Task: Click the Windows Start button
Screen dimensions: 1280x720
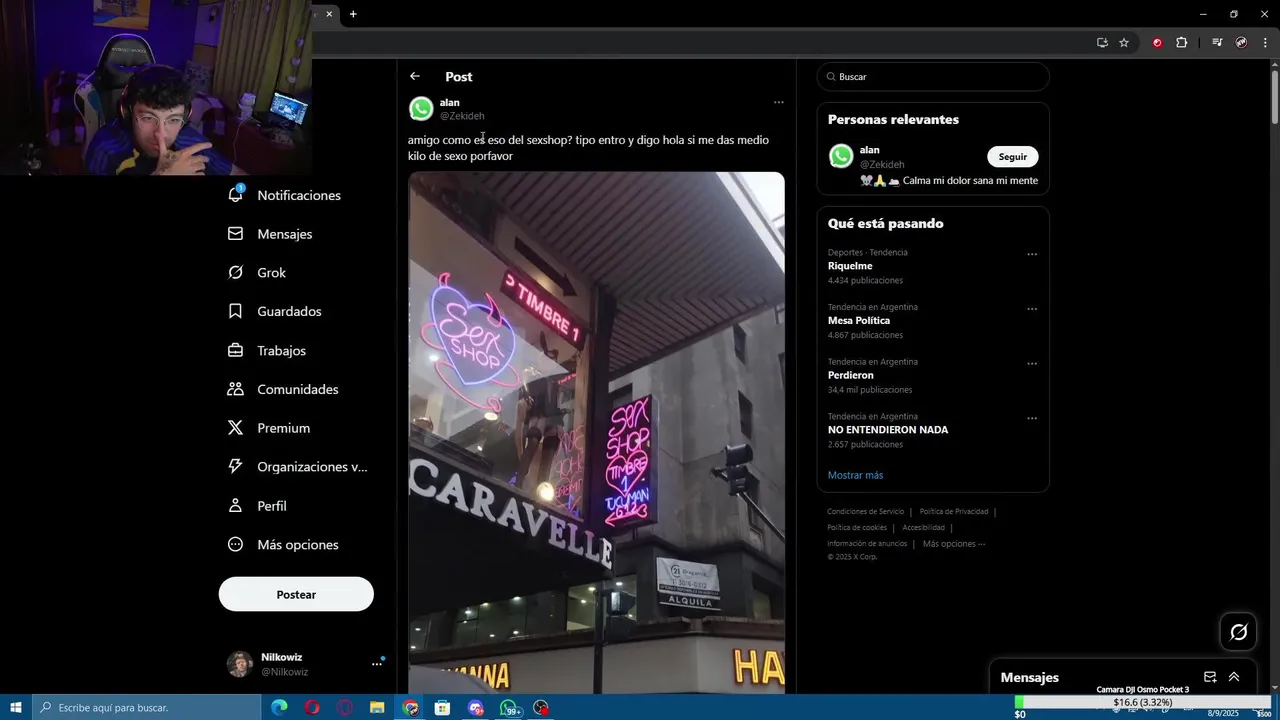Action: [16, 708]
